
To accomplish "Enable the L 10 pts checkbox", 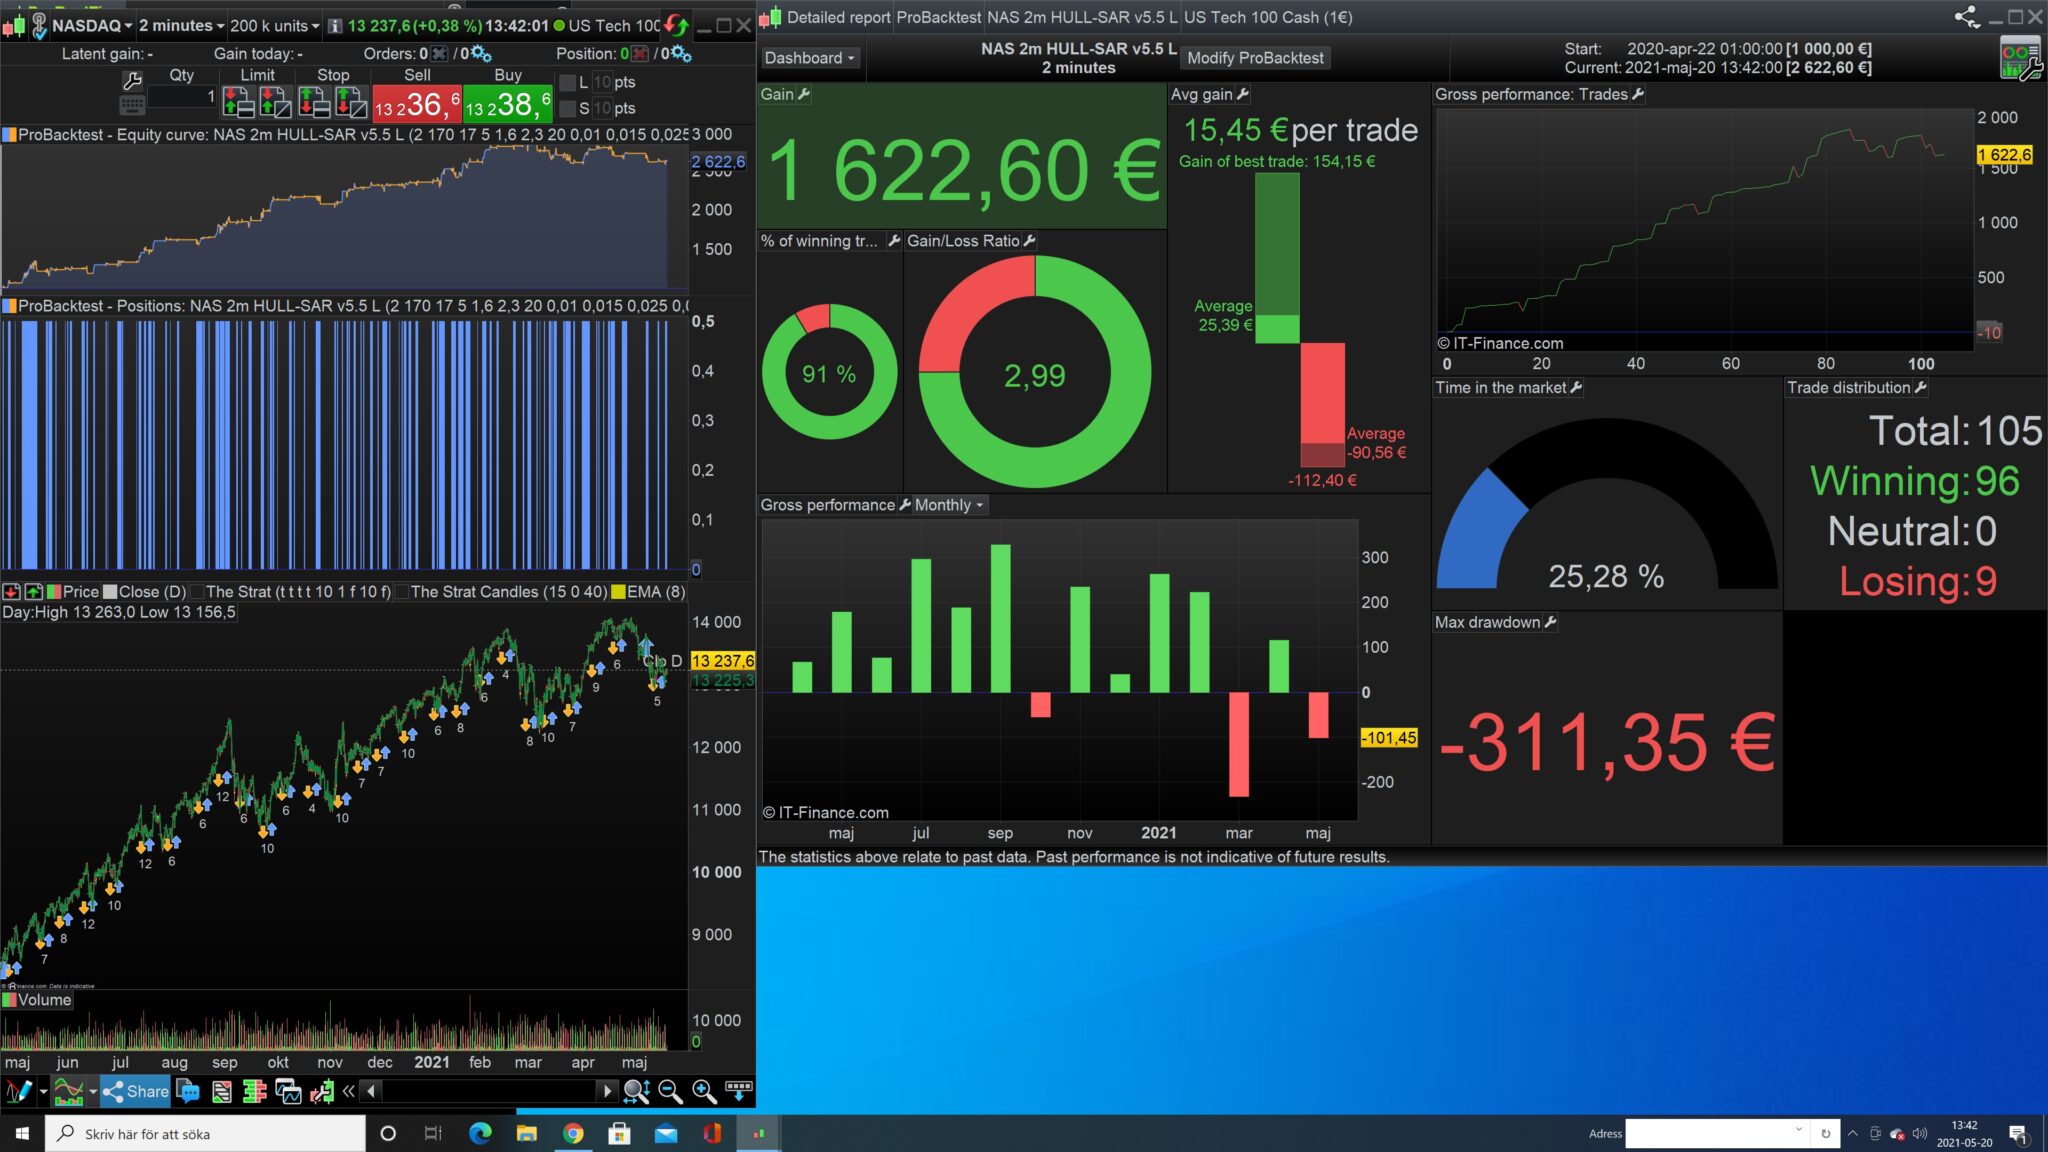I will click(568, 82).
